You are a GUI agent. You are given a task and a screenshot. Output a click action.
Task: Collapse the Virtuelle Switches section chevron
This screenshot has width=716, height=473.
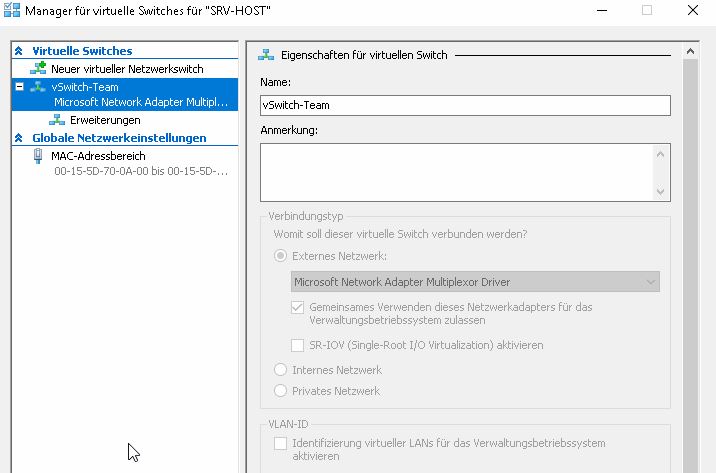pyautogui.click(x=19, y=51)
